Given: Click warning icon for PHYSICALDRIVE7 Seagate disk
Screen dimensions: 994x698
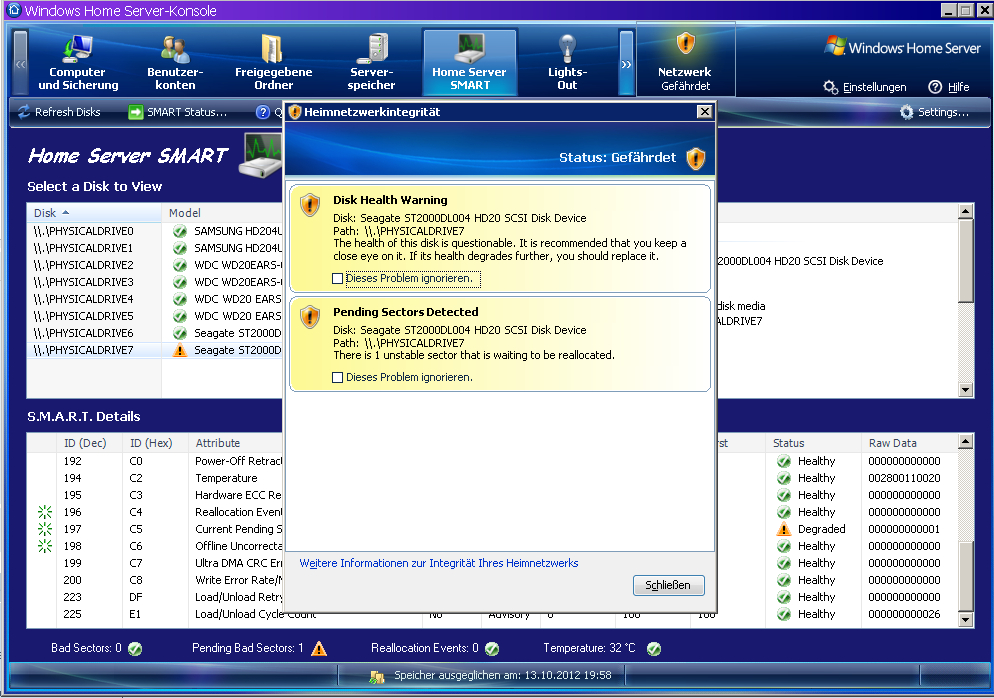Looking at the screenshot, I should 180,350.
